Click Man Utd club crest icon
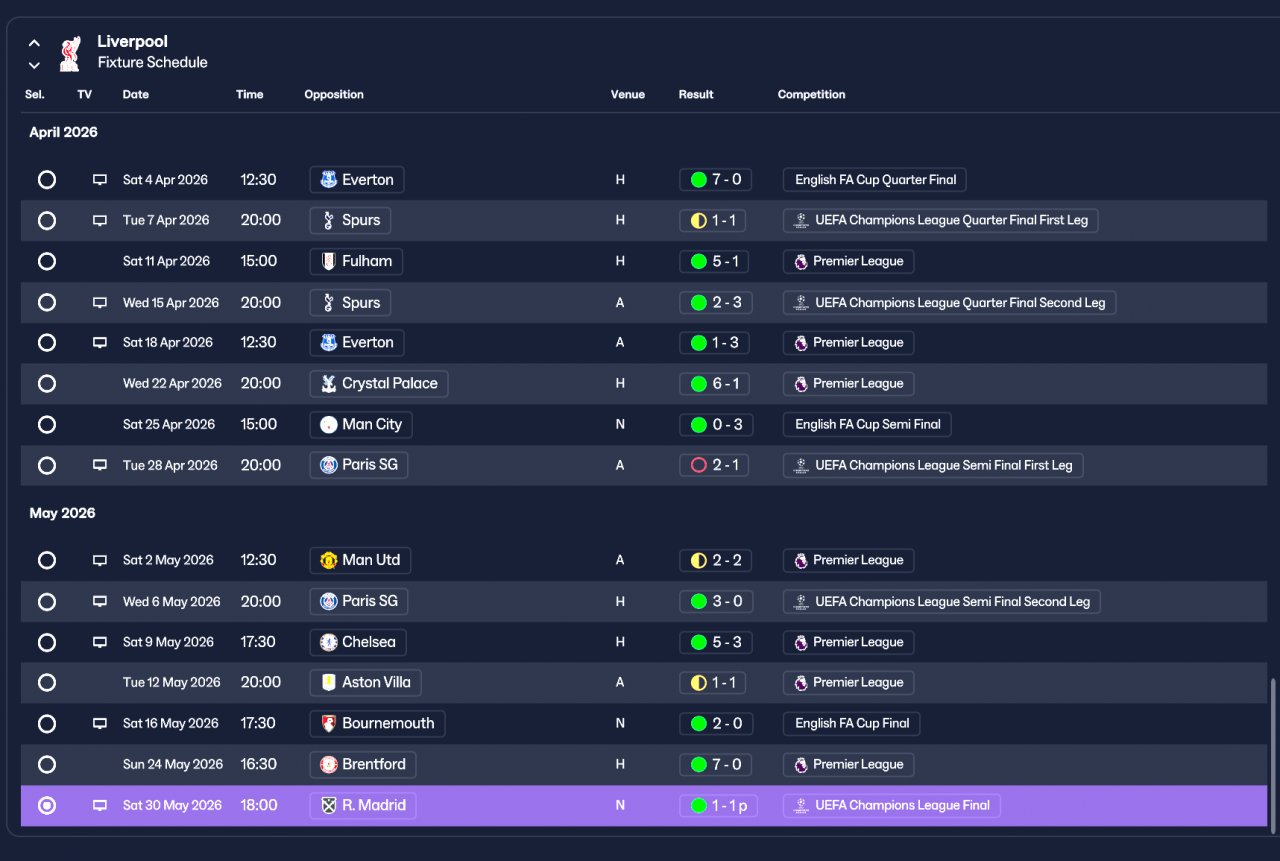Viewport: 1280px width, 861px height. [x=328, y=560]
